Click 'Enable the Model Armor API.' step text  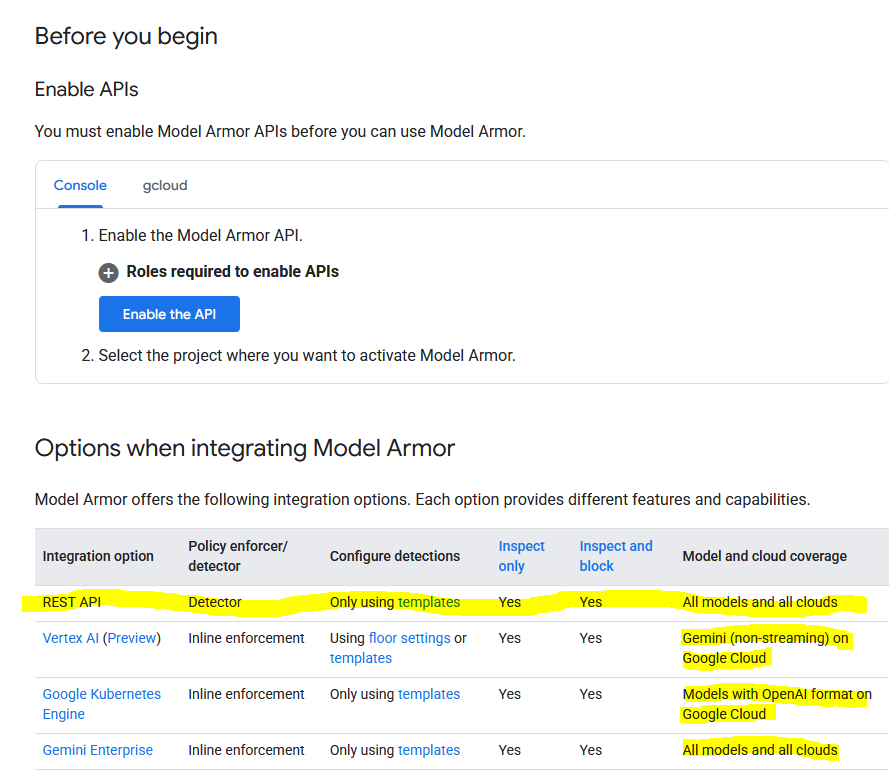coord(201,235)
